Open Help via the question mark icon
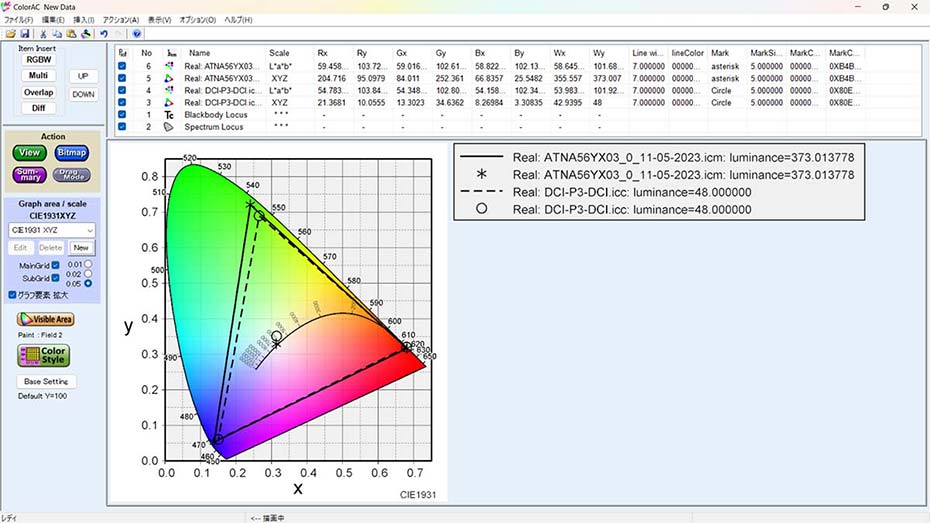 click(x=137, y=33)
